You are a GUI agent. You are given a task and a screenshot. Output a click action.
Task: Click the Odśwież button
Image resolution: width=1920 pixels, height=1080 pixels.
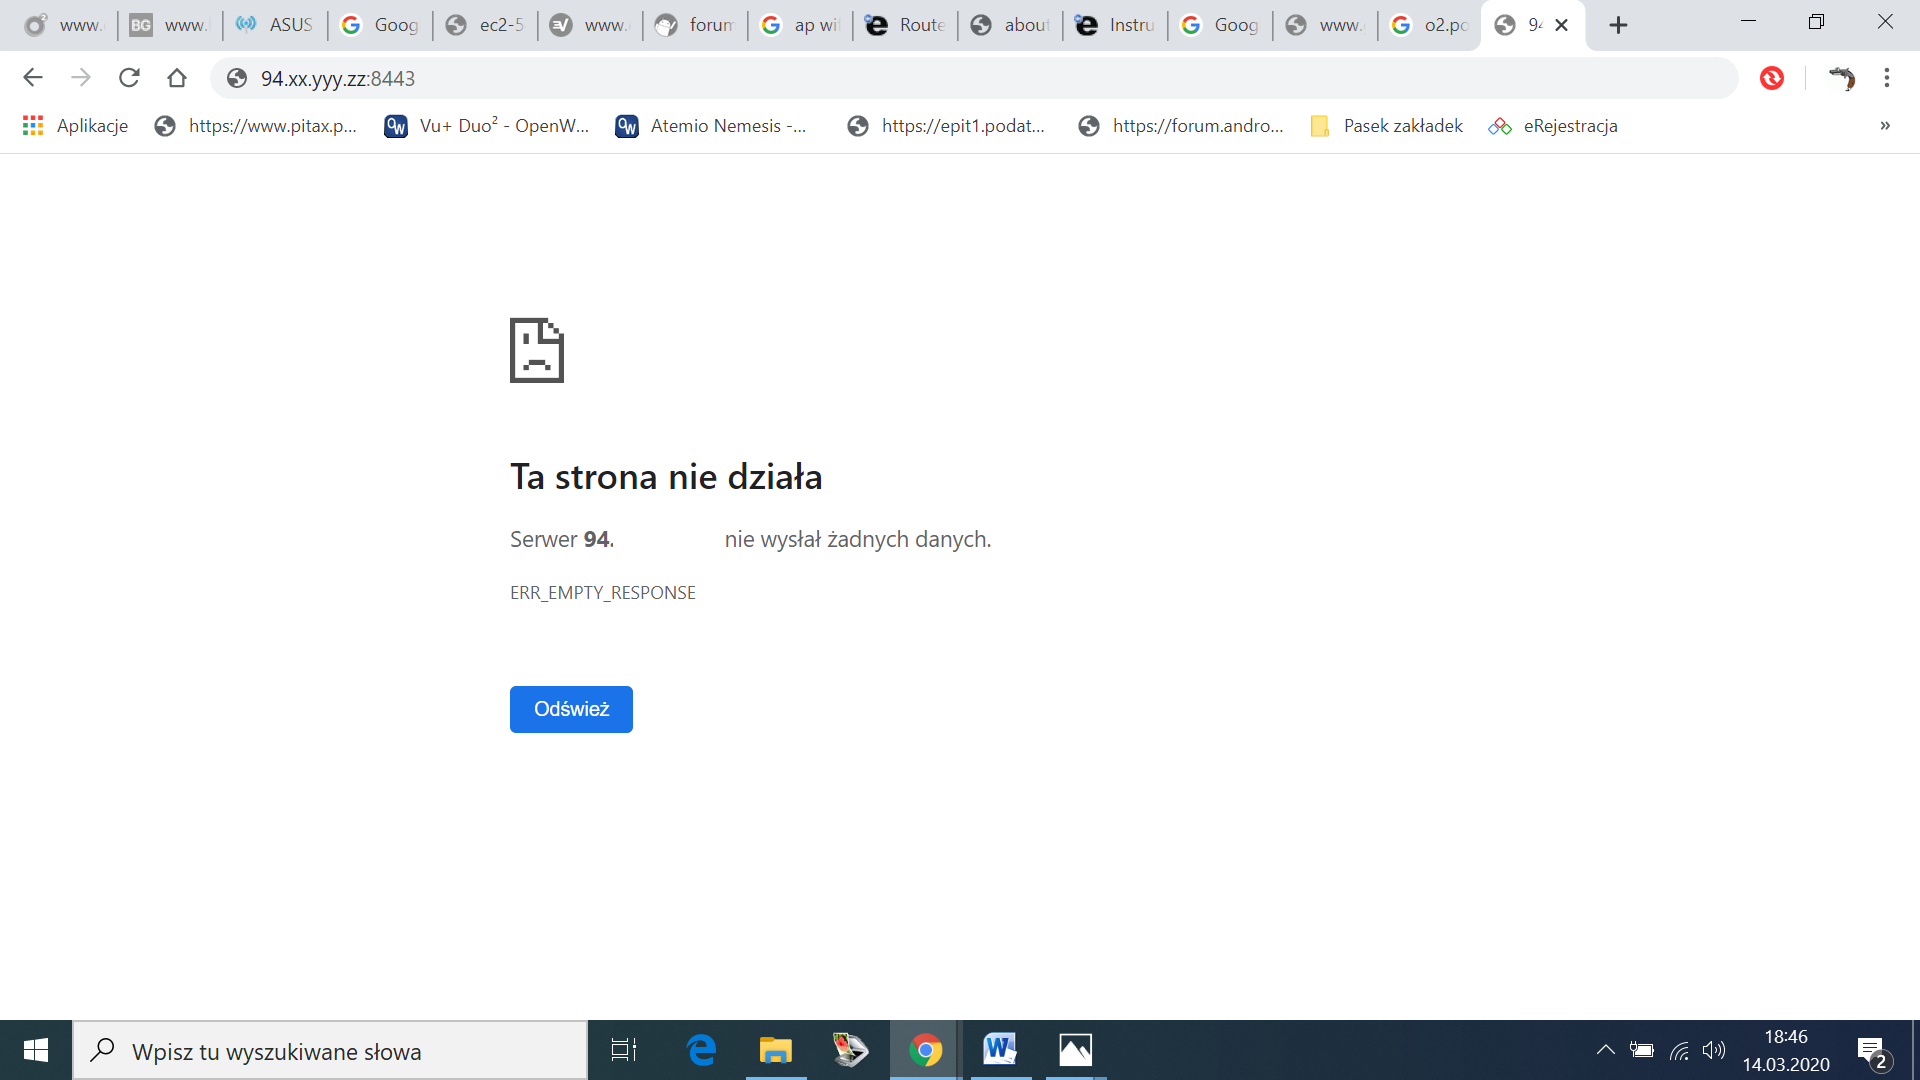571,709
